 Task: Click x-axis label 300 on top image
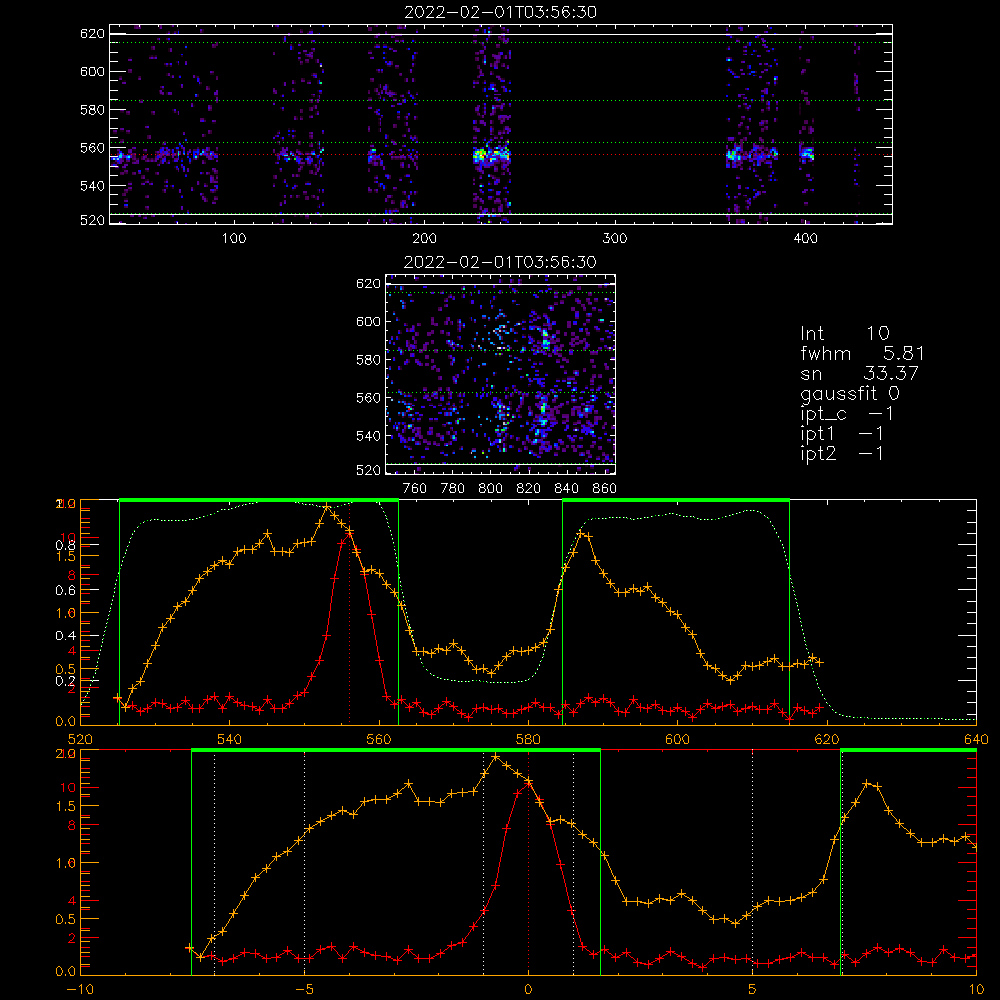click(615, 239)
